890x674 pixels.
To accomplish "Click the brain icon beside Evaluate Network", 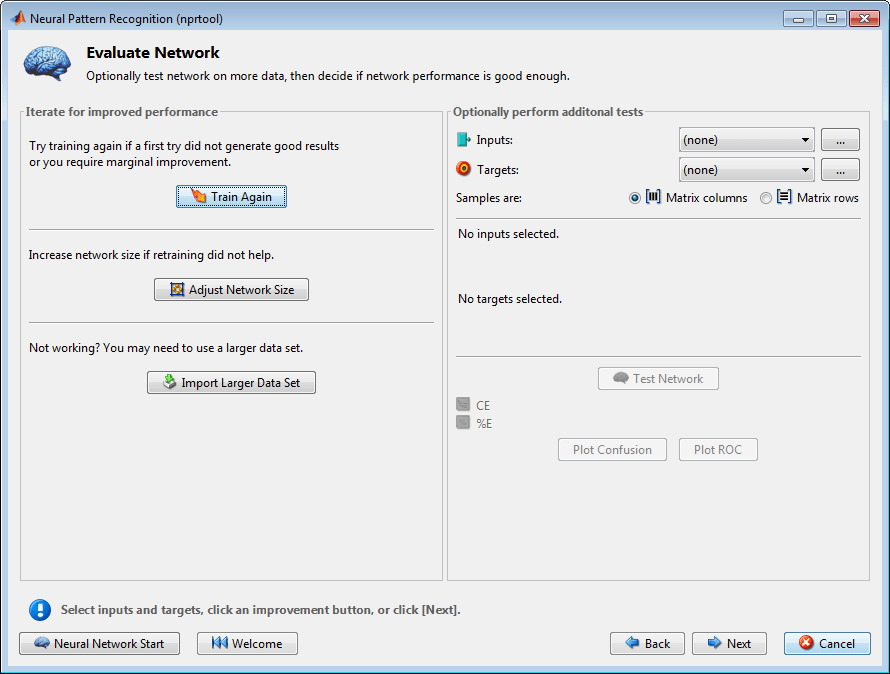I will (47, 63).
